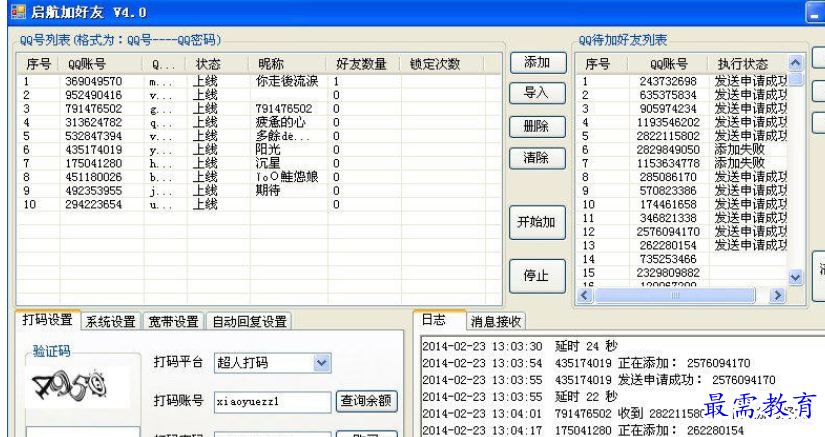The image size is (825, 437).
Task: Click the 清除 button
Action: click(x=538, y=158)
